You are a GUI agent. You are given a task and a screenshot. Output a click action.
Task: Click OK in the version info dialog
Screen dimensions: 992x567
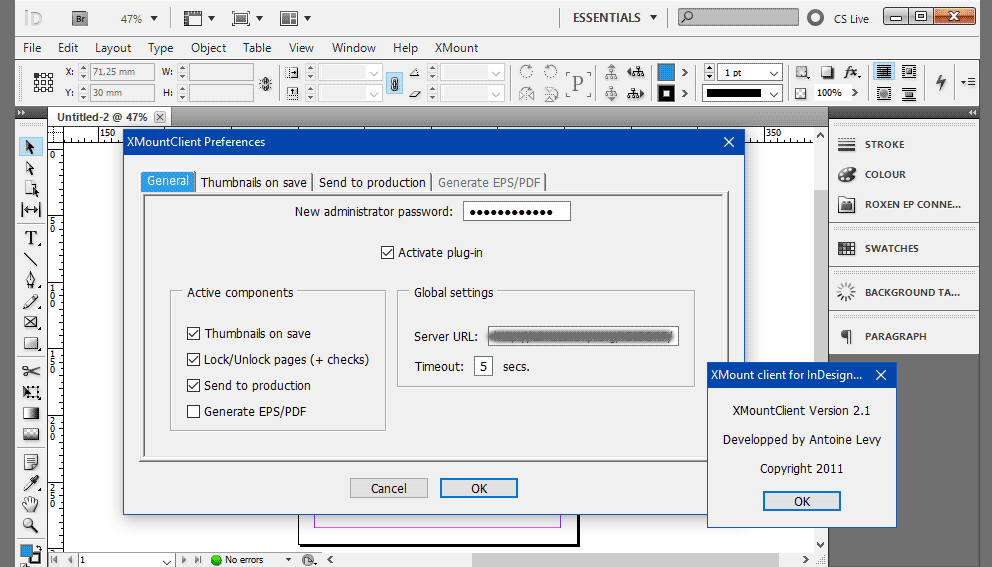click(801, 501)
